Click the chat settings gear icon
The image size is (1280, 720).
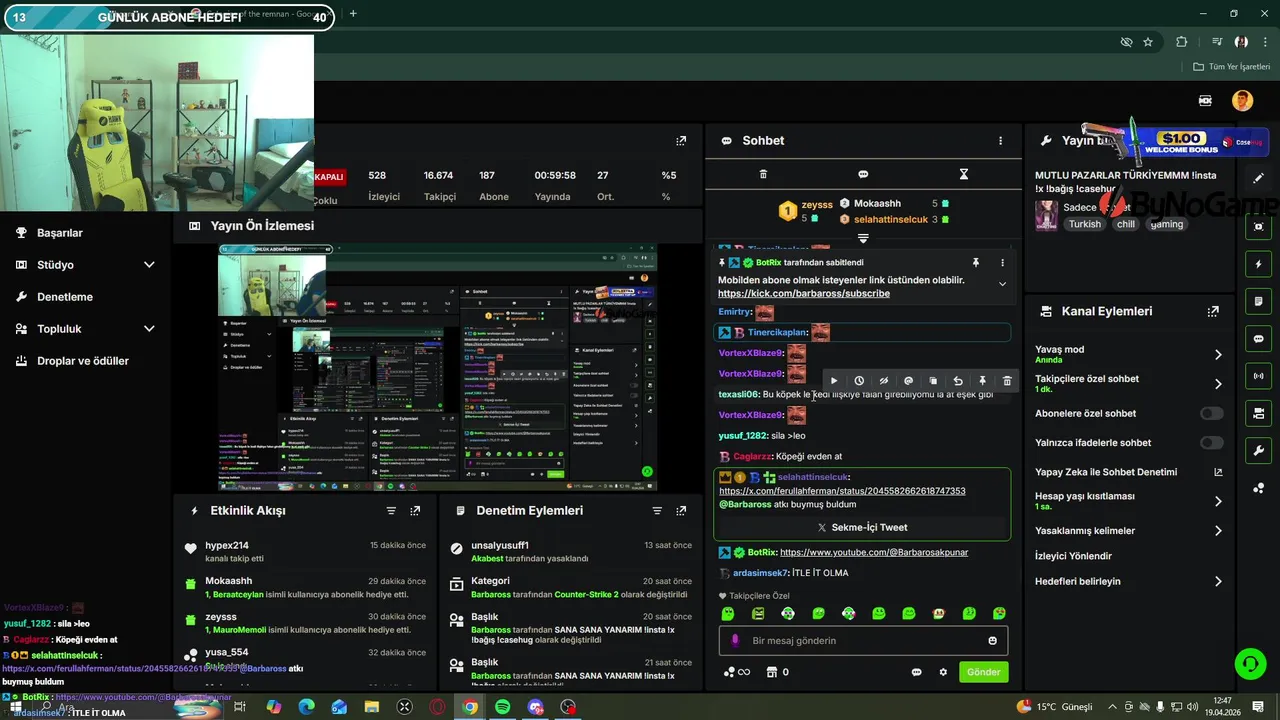(x=943, y=672)
